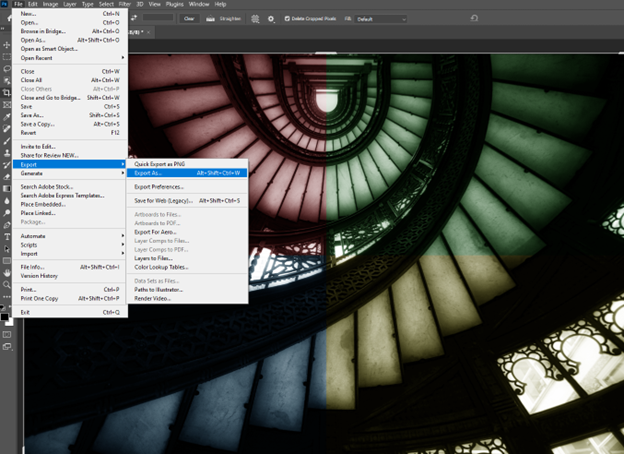Open crop overlay grid options
This screenshot has height=454, width=624.
(255, 19)
